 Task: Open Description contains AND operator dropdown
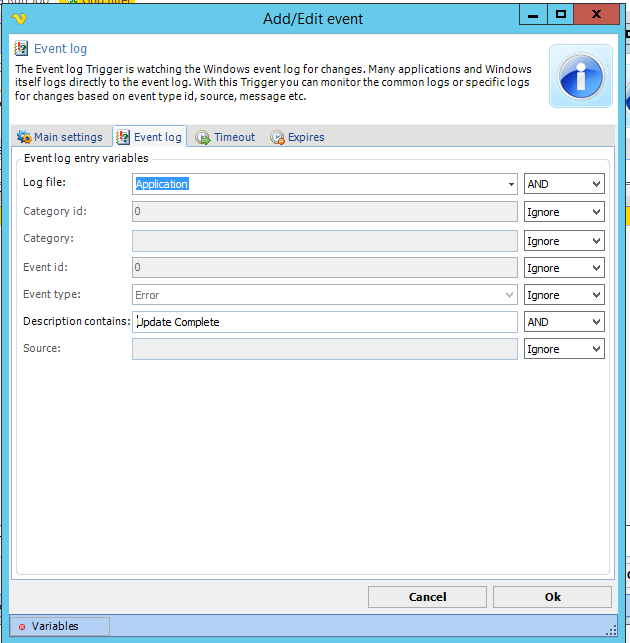click(564, 322)
